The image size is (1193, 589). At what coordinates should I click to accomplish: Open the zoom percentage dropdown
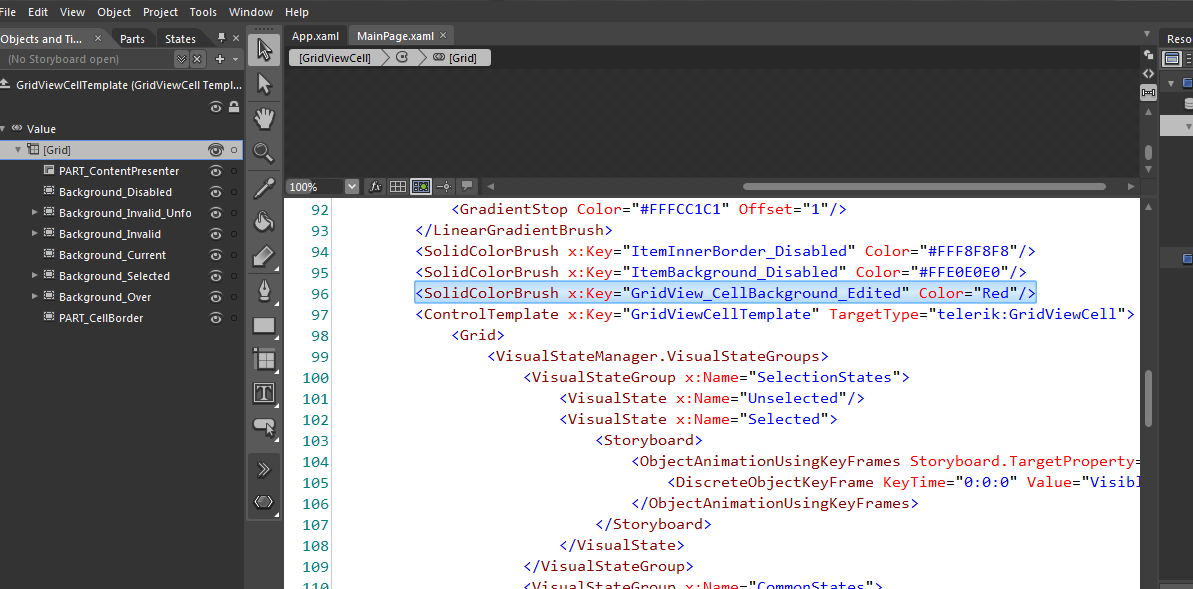tap(352, 186)
